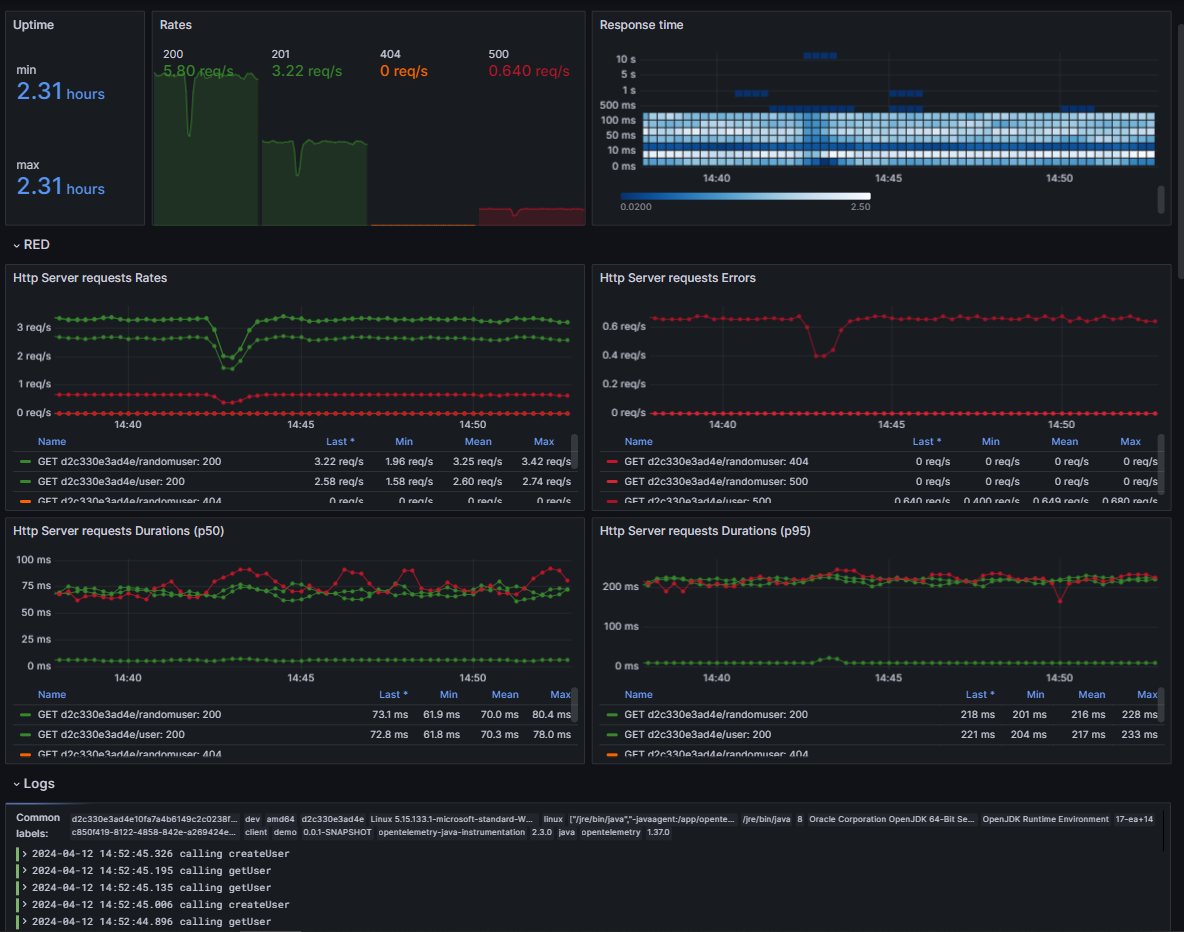Sort Rates legend by Name header

click(x=52, y=441)
